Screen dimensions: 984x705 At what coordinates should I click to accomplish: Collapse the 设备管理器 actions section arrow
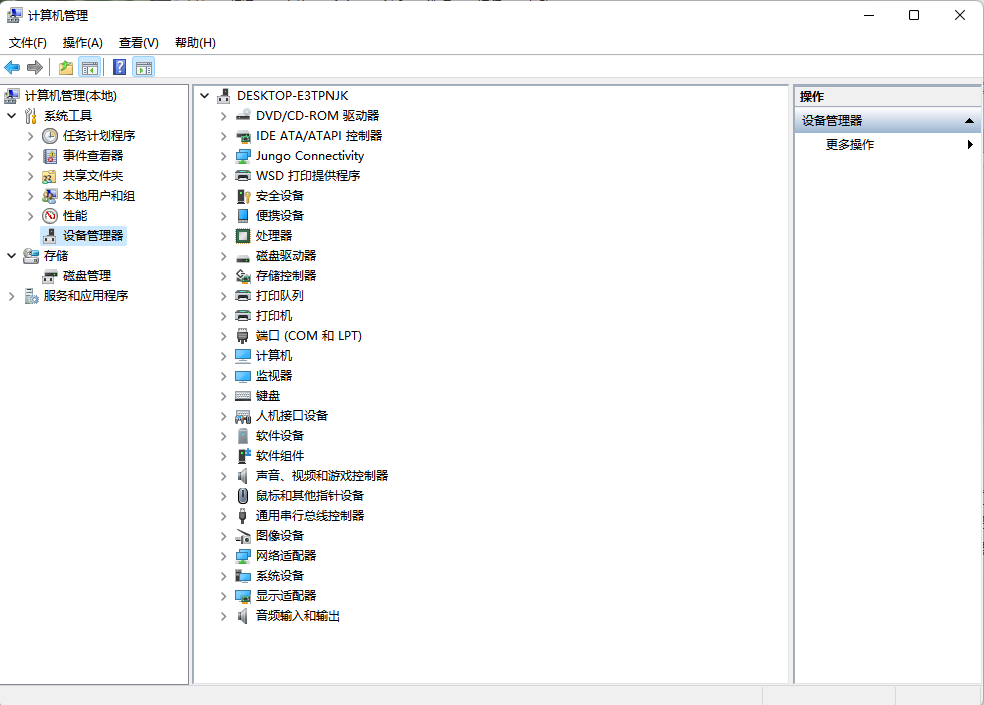coord(969,121)
